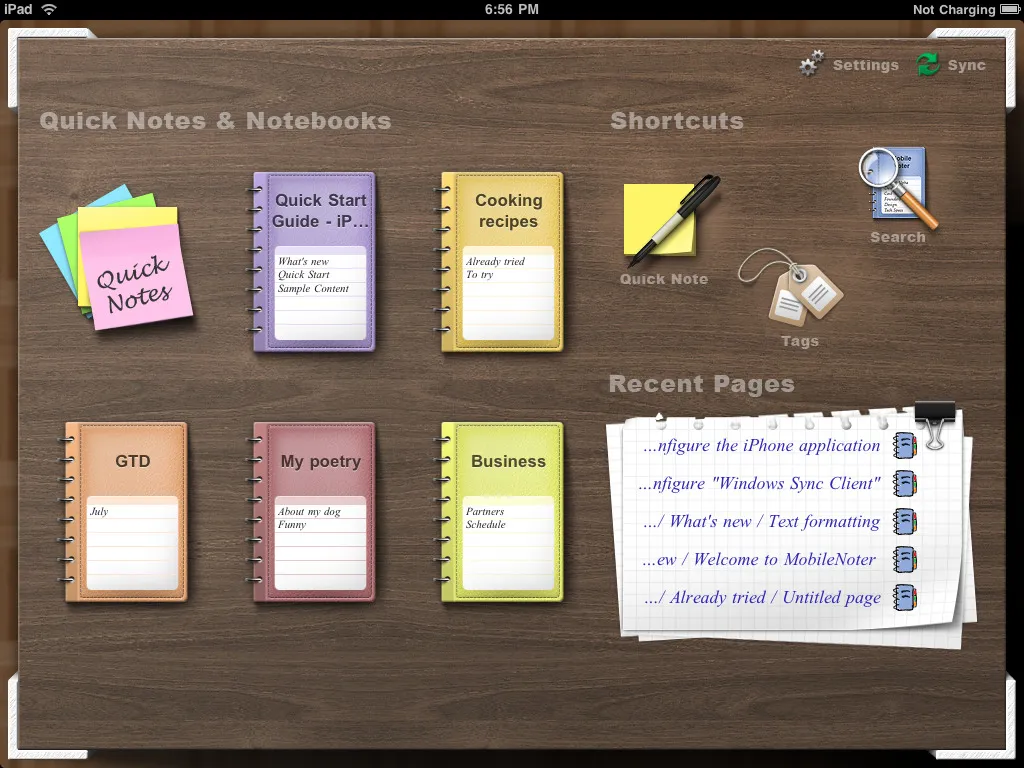
Task: Open the GTD notebook
Action: pyautogui.click(x=128, y=461)
